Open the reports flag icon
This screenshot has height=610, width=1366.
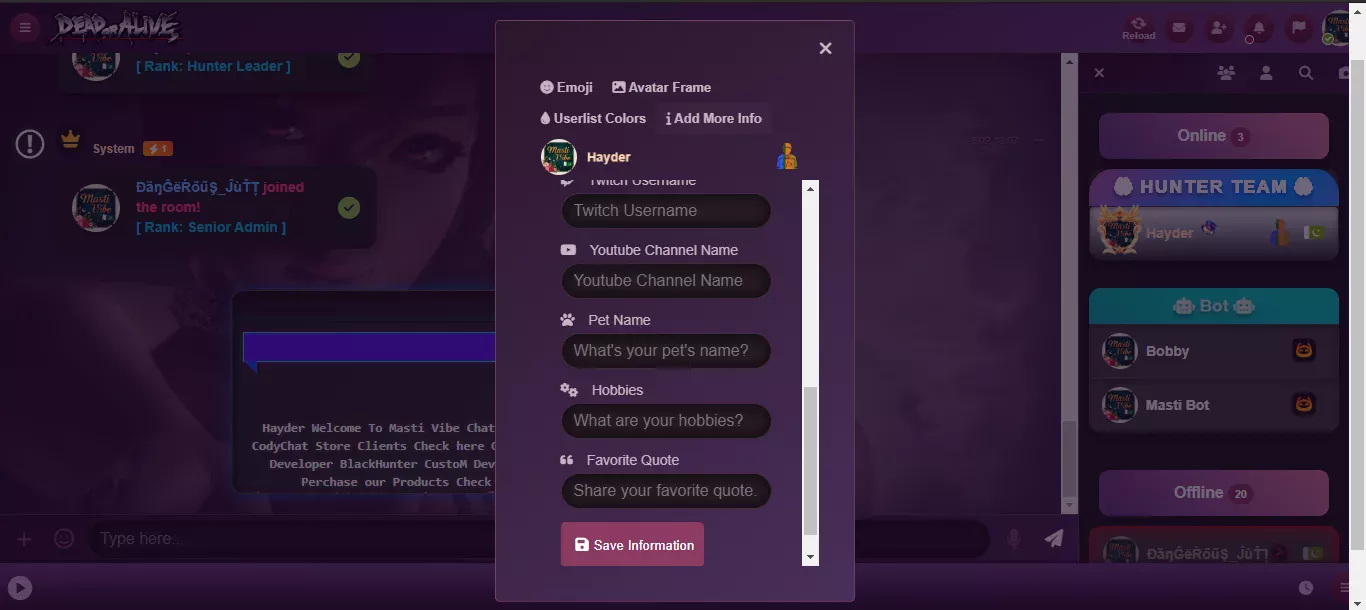(1298, 28)
